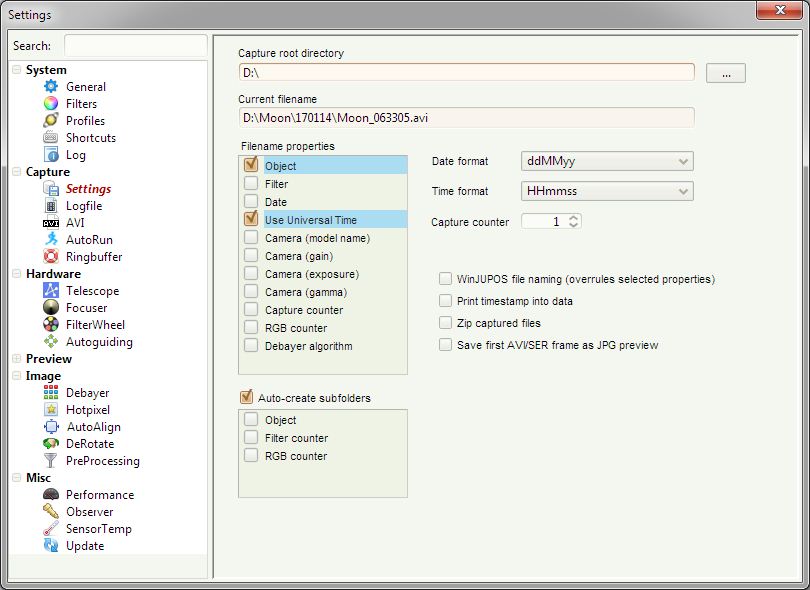
Task: Open General settings gear icon
Action: click(51, 87)
